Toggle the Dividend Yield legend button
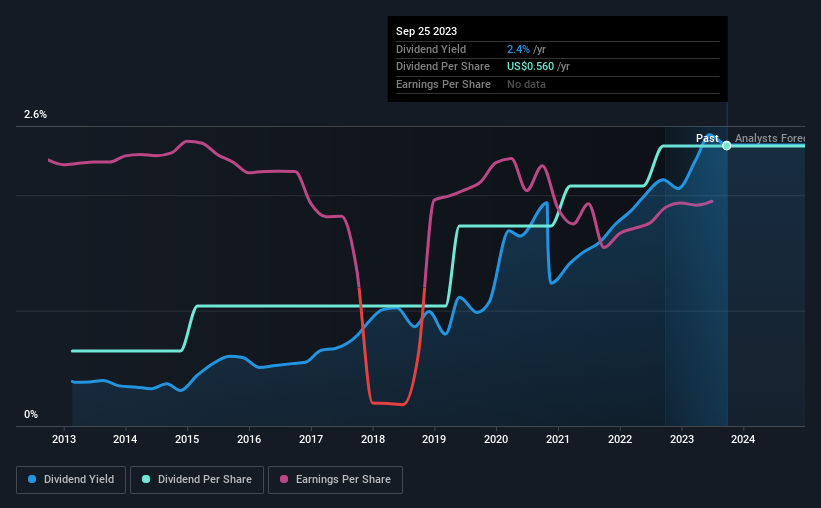821x508 pixels. (x=71, y=480)
